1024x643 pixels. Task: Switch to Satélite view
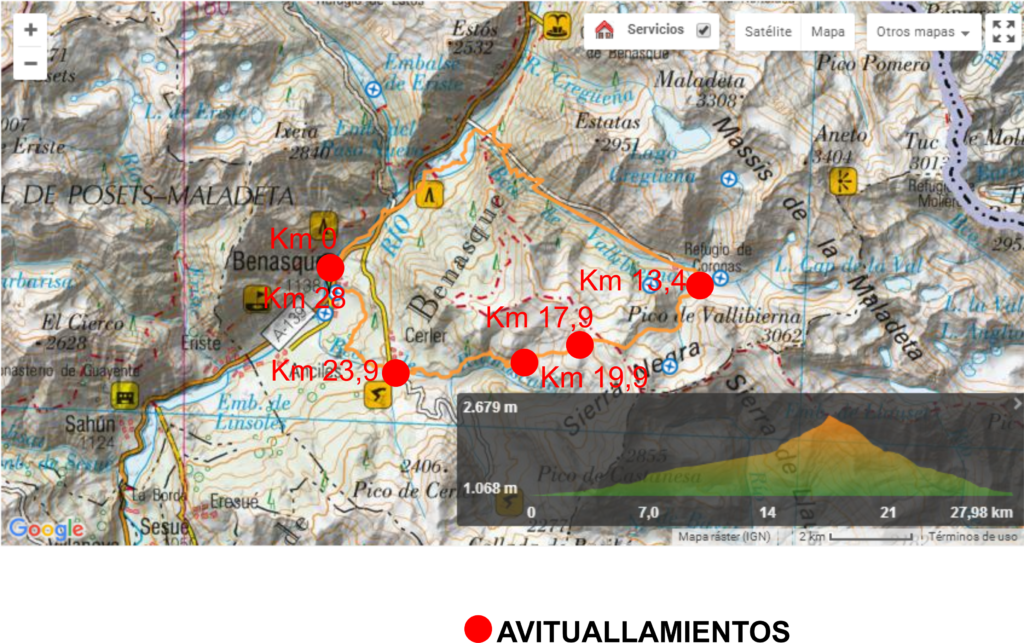pos(766,31)
